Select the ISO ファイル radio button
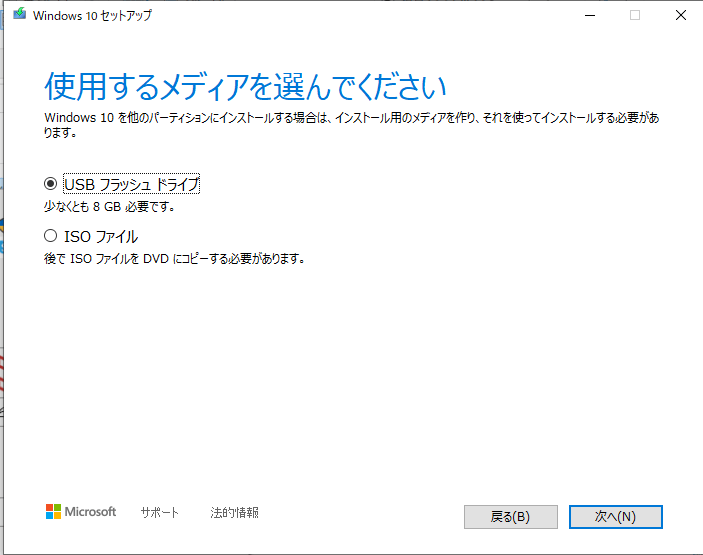The image size is (703, 555). tap(50, 236)
